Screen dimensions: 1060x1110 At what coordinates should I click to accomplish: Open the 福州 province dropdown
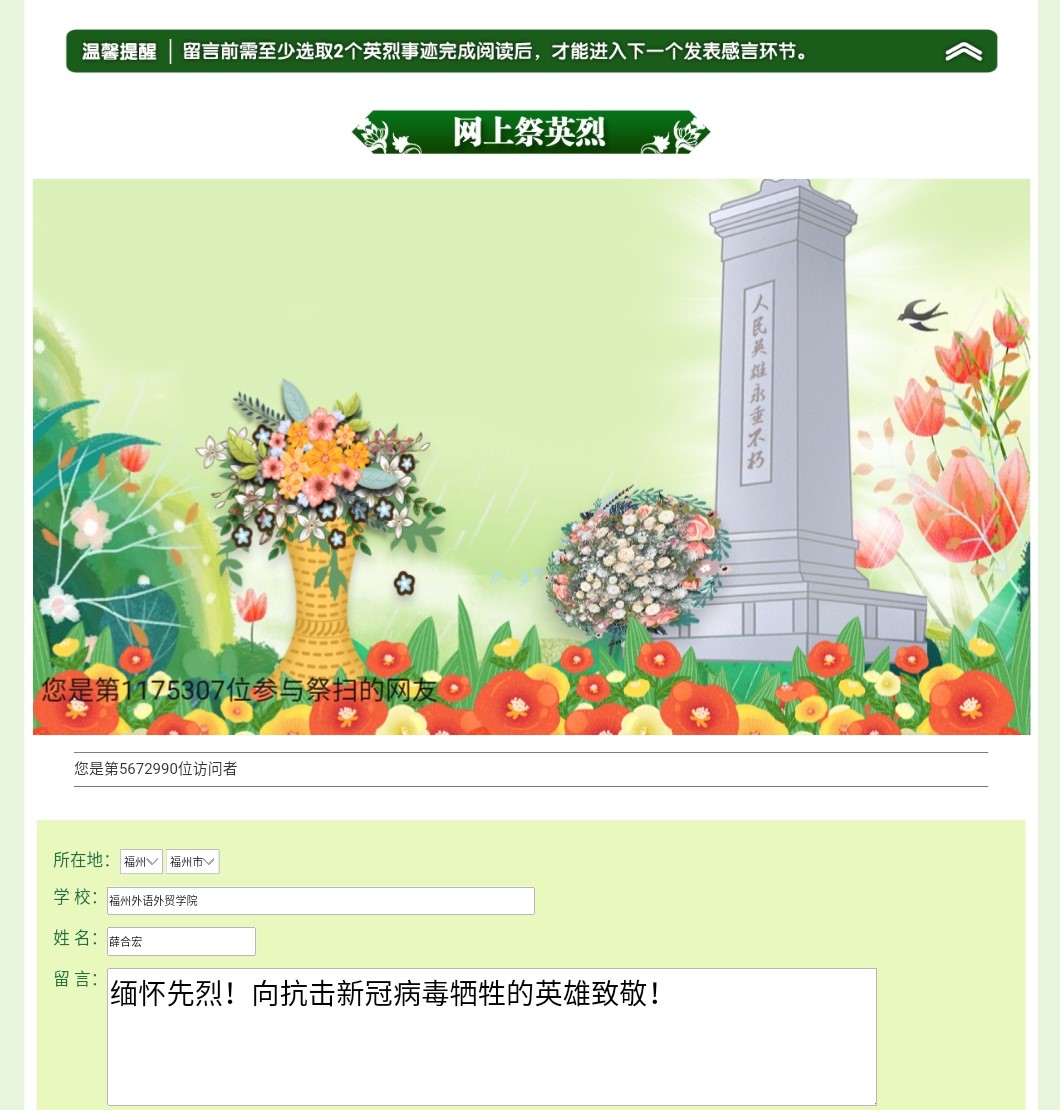[x=141, y=862]
